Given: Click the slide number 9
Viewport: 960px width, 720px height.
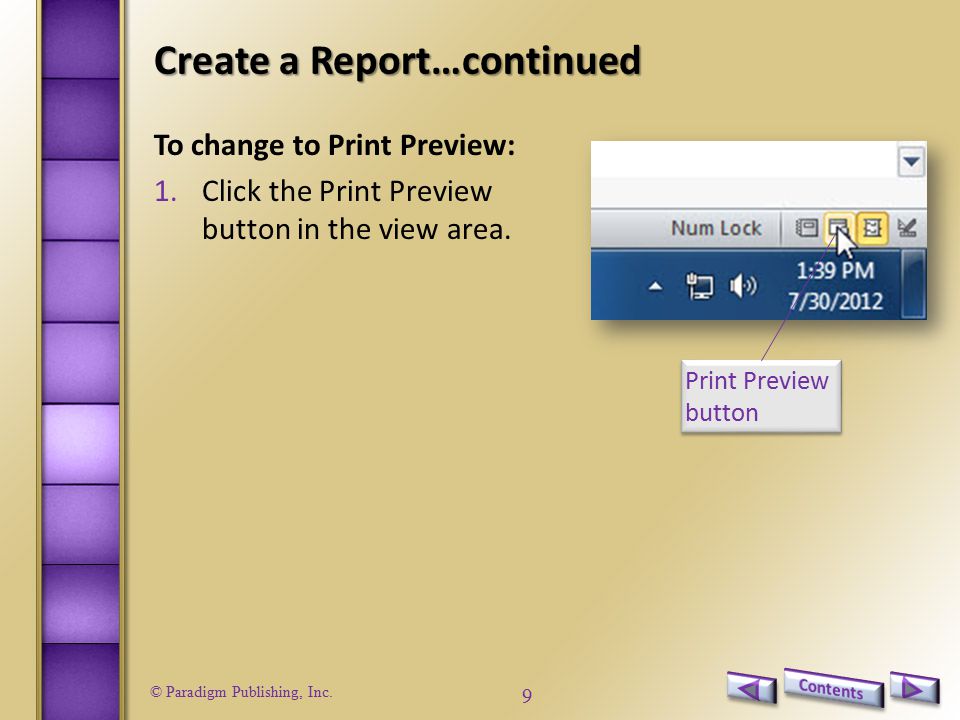Looking at the screenshot, I should tap(527, 695).
